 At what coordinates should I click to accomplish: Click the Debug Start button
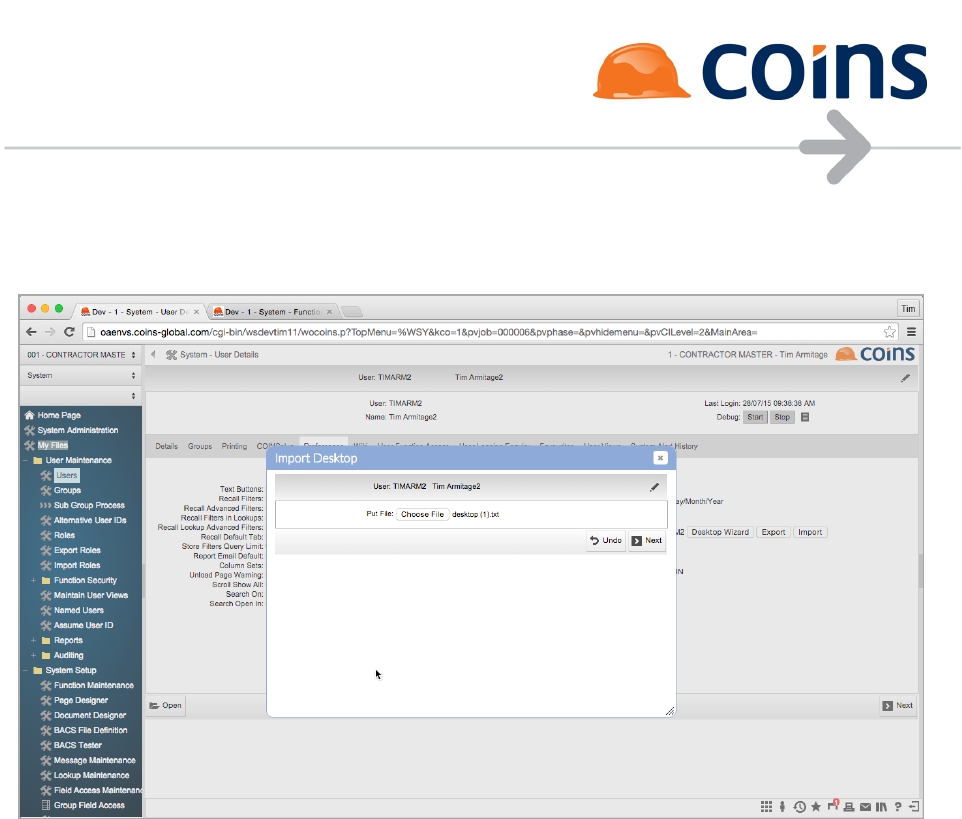(755, 417)
